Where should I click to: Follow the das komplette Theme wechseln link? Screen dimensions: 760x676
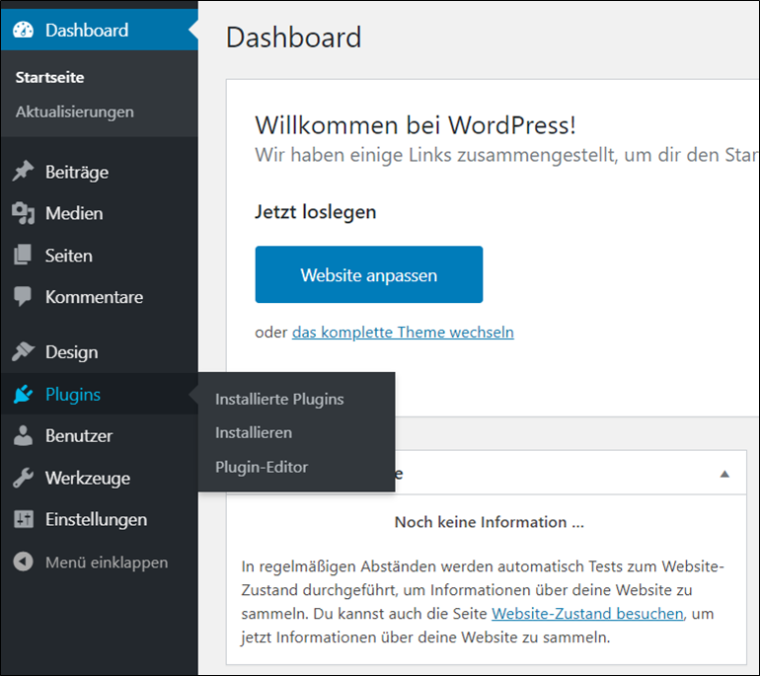click(403, 332)
